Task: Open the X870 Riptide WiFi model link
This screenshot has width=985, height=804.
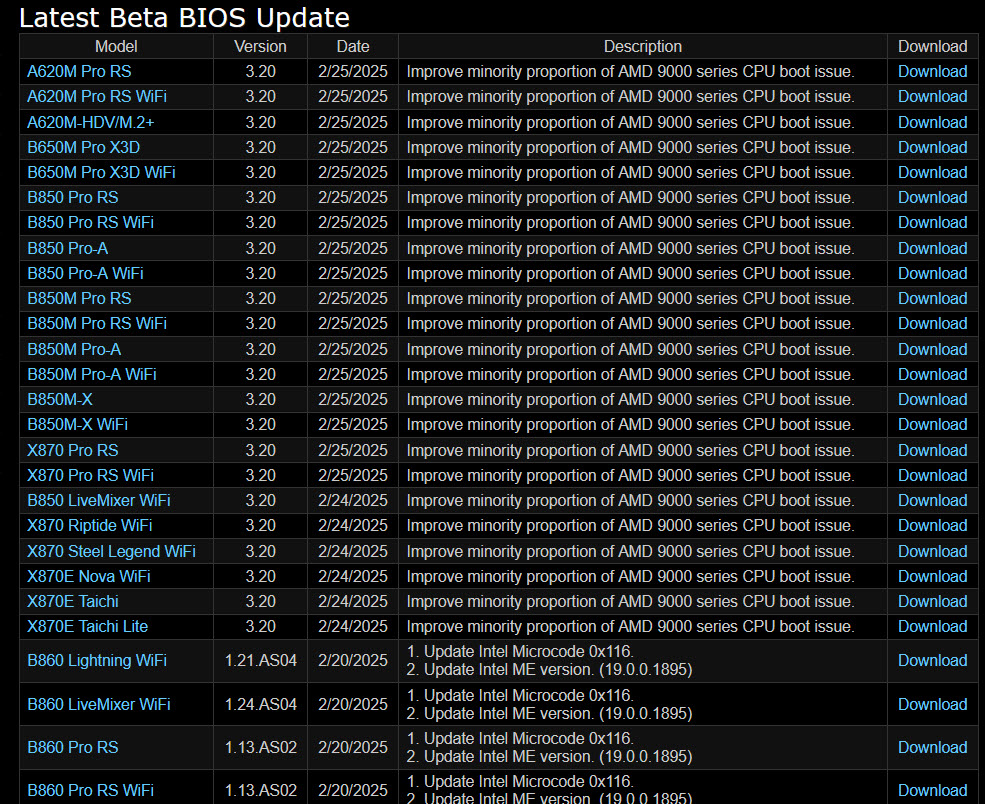Action: click(90, 526)
